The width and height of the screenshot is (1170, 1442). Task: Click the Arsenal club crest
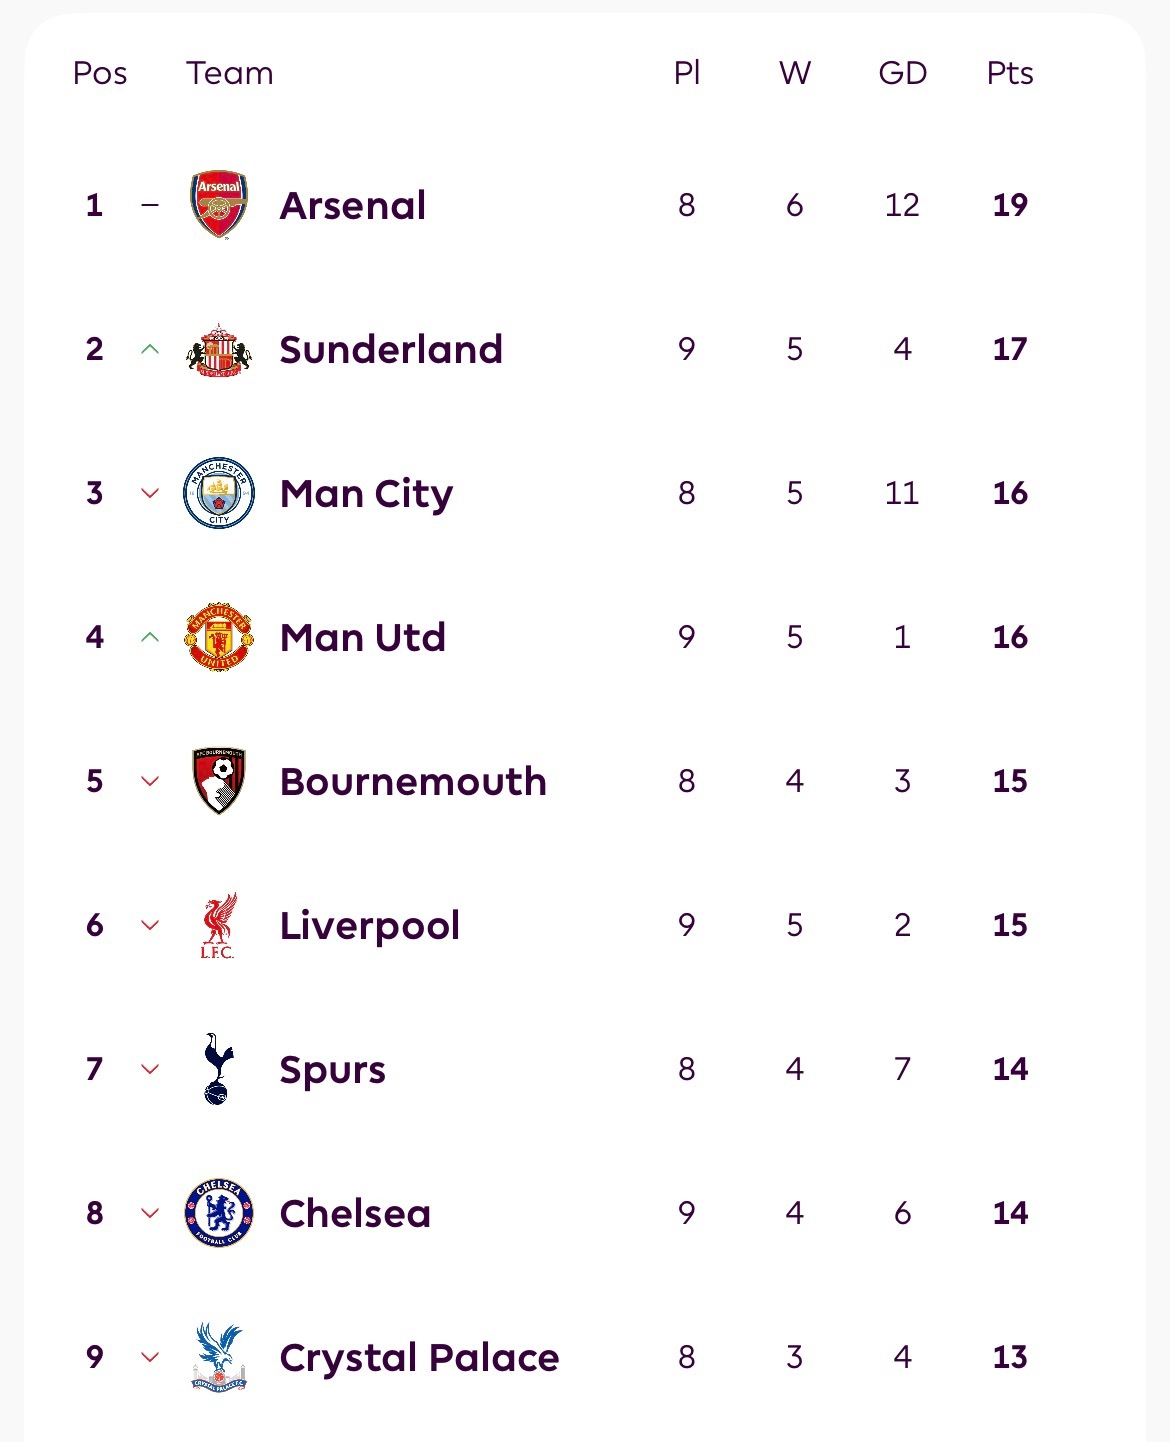point(219,204)
